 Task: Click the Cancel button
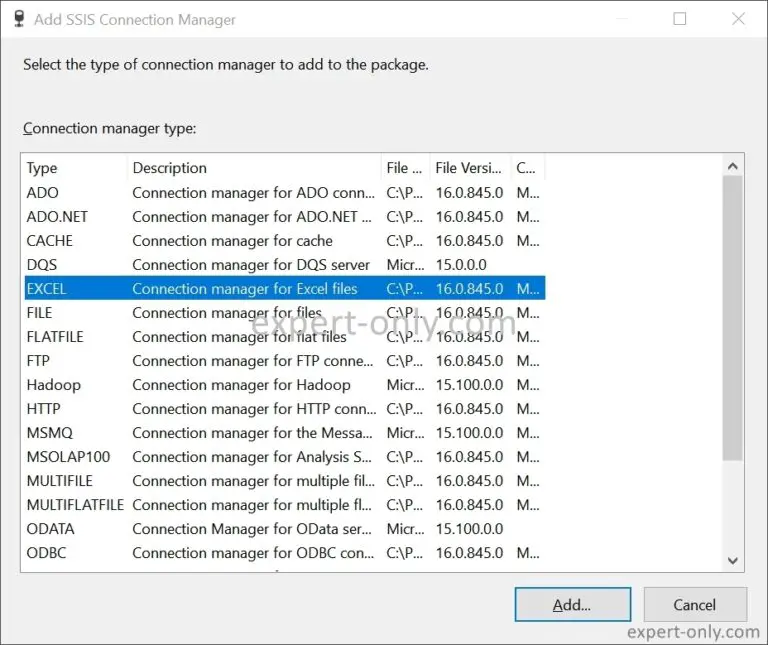pos(695,605)
